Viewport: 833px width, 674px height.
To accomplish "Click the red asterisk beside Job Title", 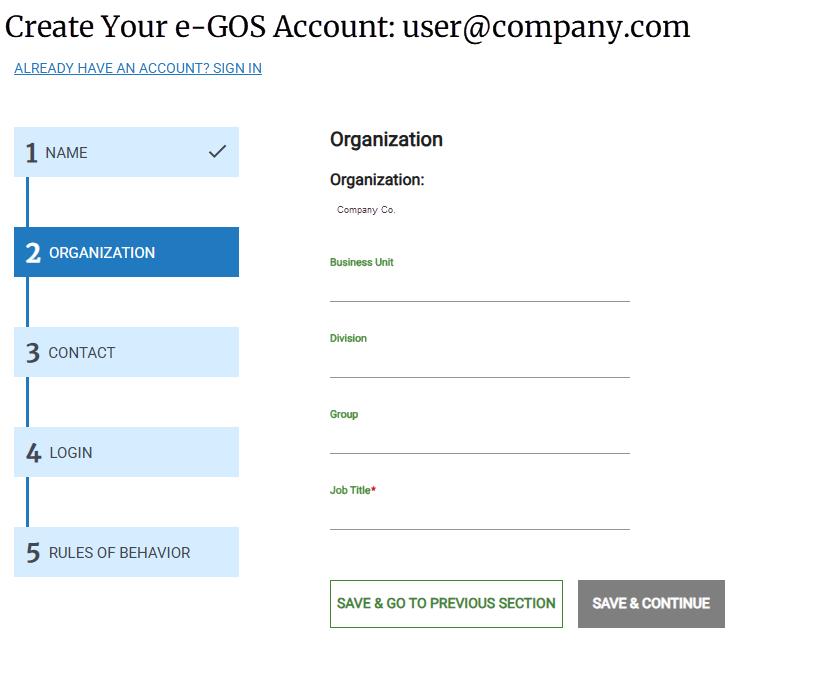I will 376,488.
